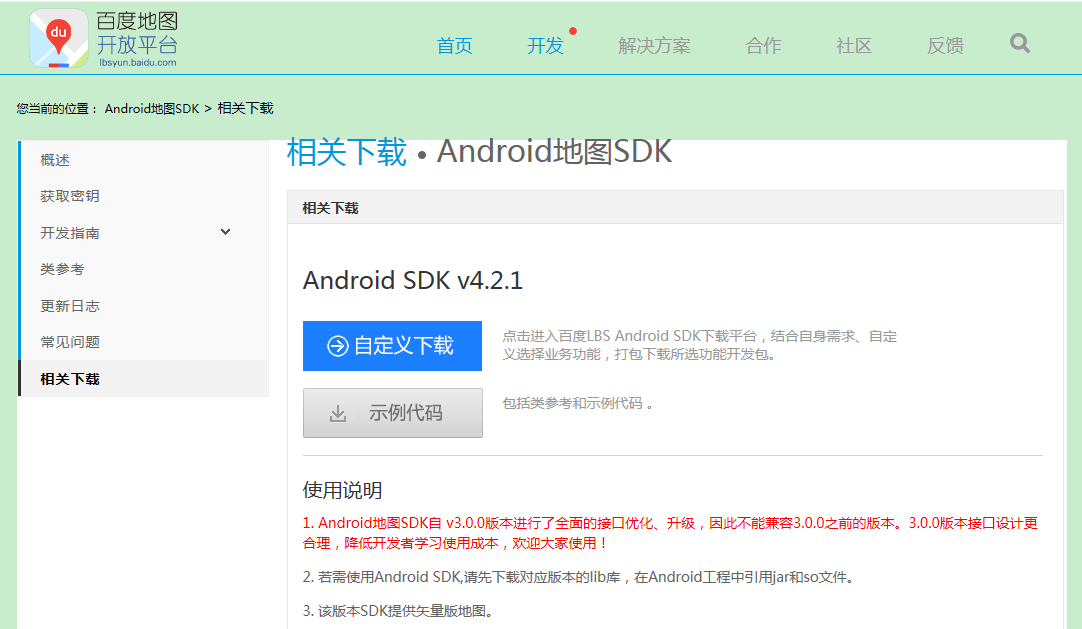Image resolution: width=1082 pixels, height=629 pixels.
Task: Click the 百度地图 开放平台 title text
Action: (137, 33)
